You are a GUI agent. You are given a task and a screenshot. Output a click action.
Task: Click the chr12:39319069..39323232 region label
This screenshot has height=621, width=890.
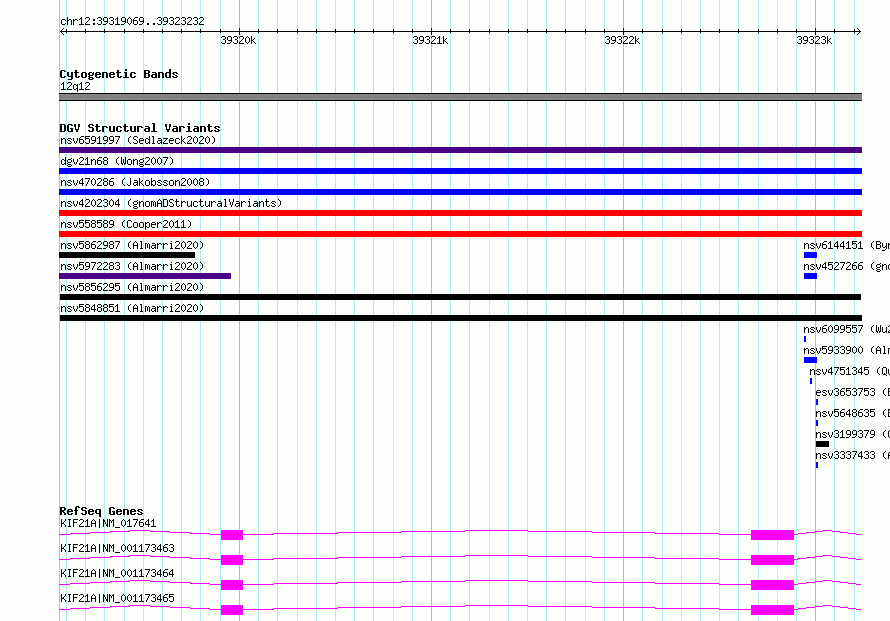click(x=132, y=21)
